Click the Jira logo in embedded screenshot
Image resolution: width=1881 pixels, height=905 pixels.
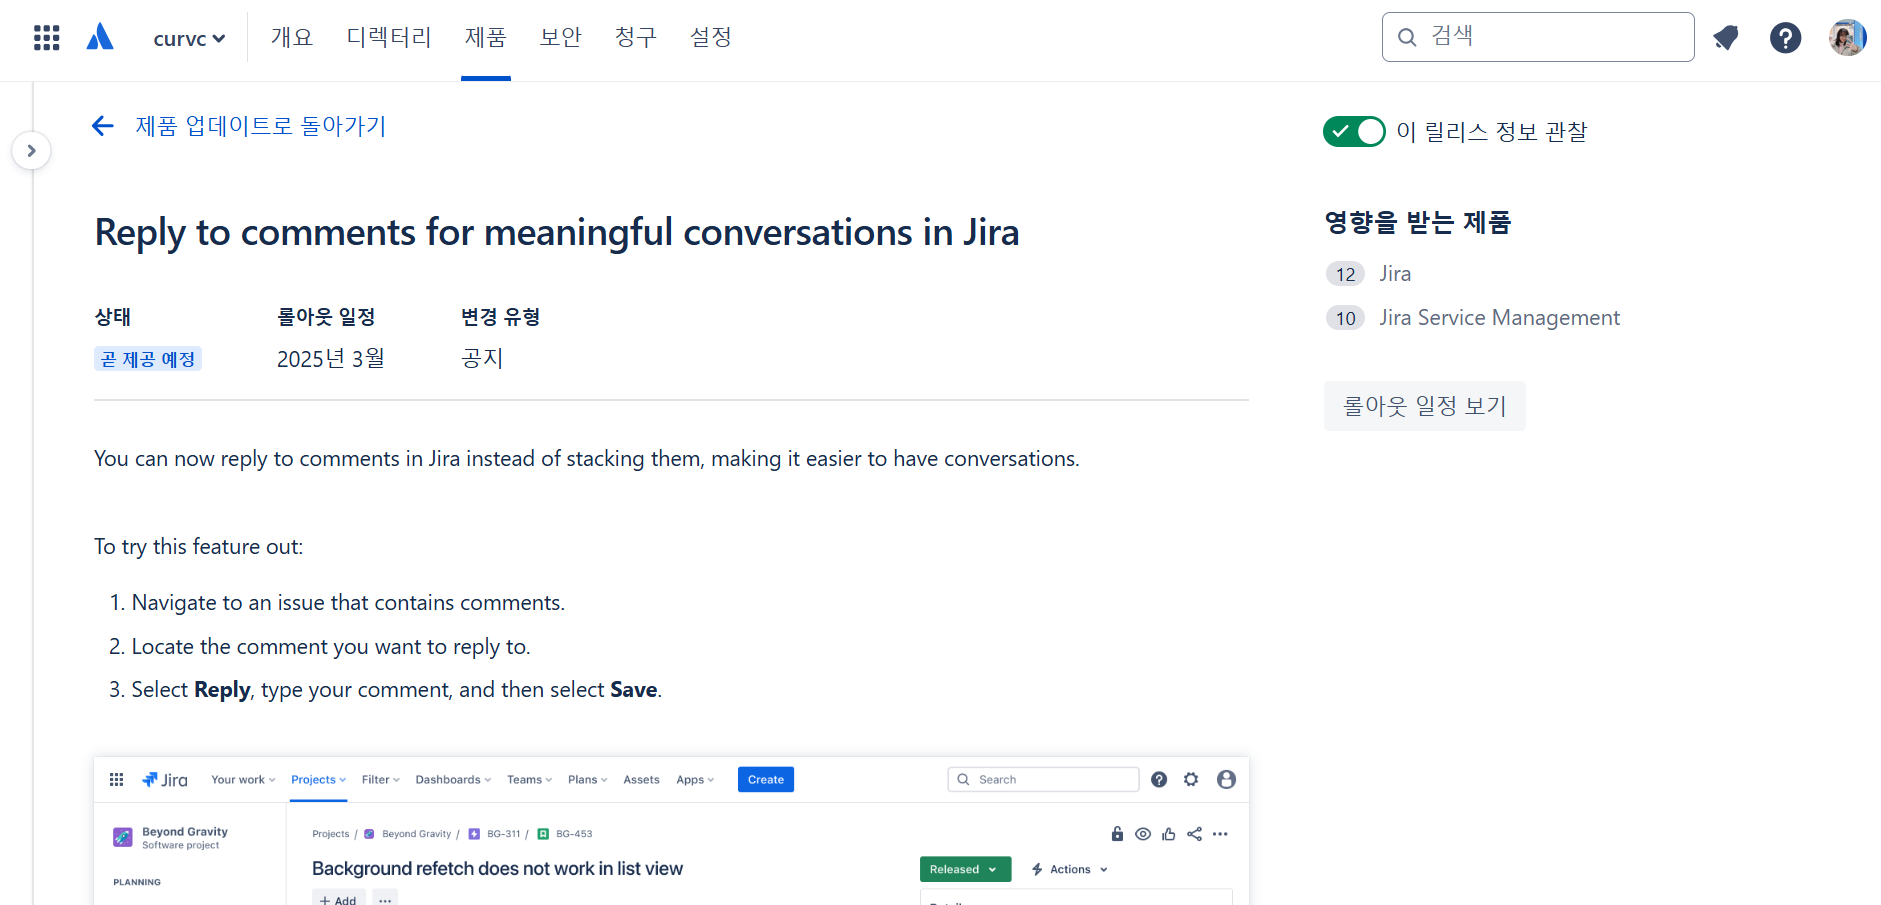coord(165,780)
